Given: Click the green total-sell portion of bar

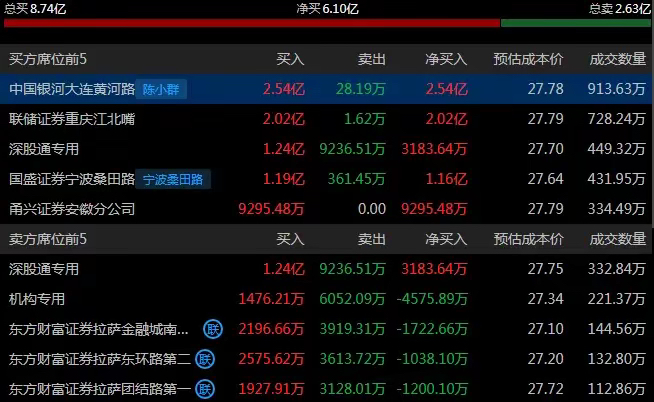Looking at the screenshot, I should tap(576, 23).
